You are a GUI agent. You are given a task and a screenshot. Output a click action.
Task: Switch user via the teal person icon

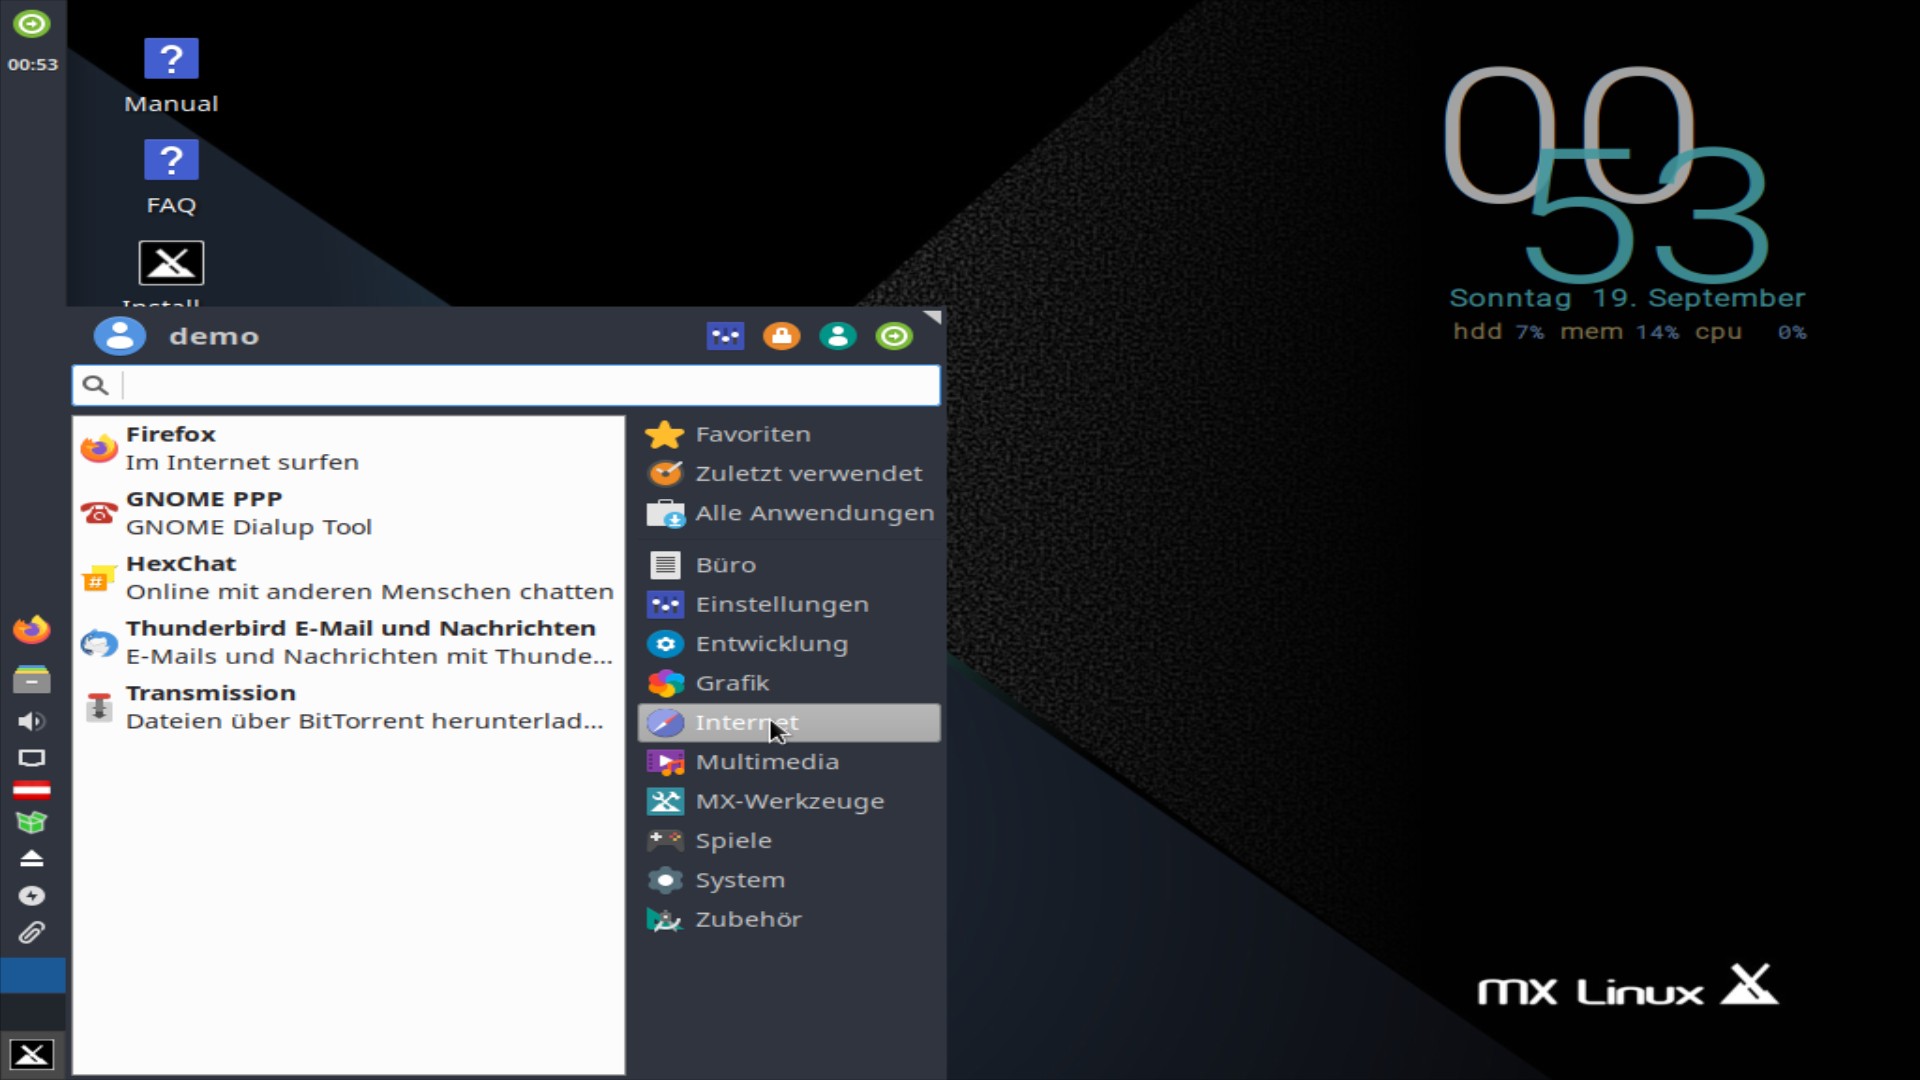coord(837,336)
